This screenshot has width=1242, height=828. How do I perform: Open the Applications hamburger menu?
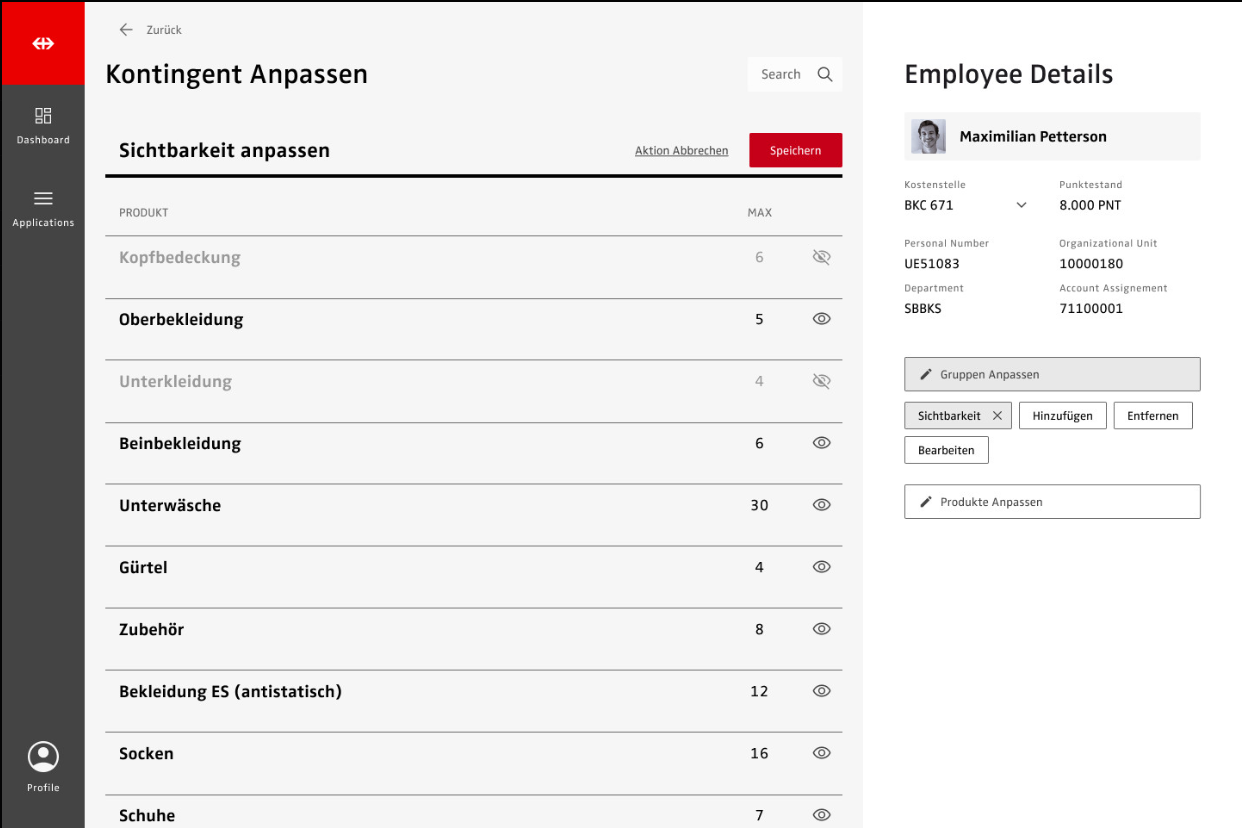coord(43,208)
